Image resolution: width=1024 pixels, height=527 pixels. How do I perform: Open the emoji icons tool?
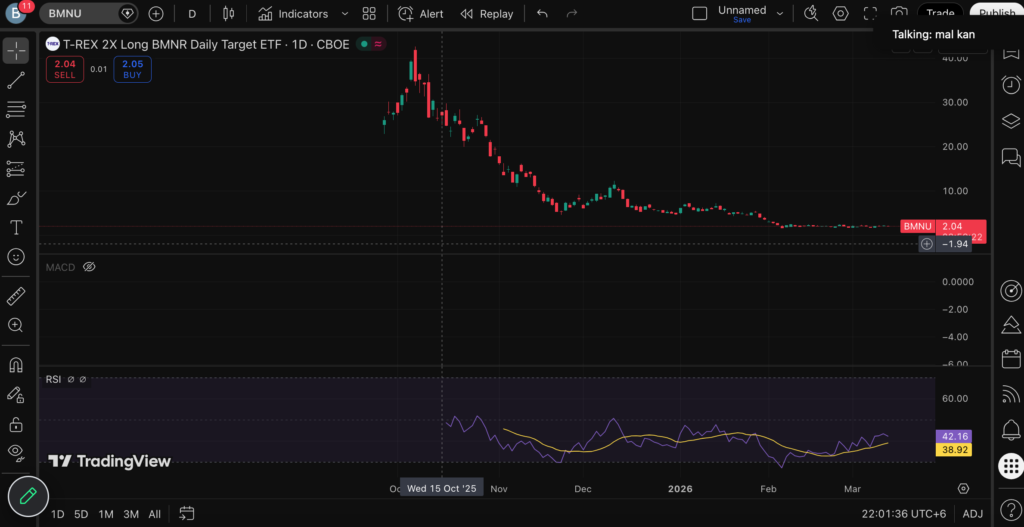coord(16,257)
